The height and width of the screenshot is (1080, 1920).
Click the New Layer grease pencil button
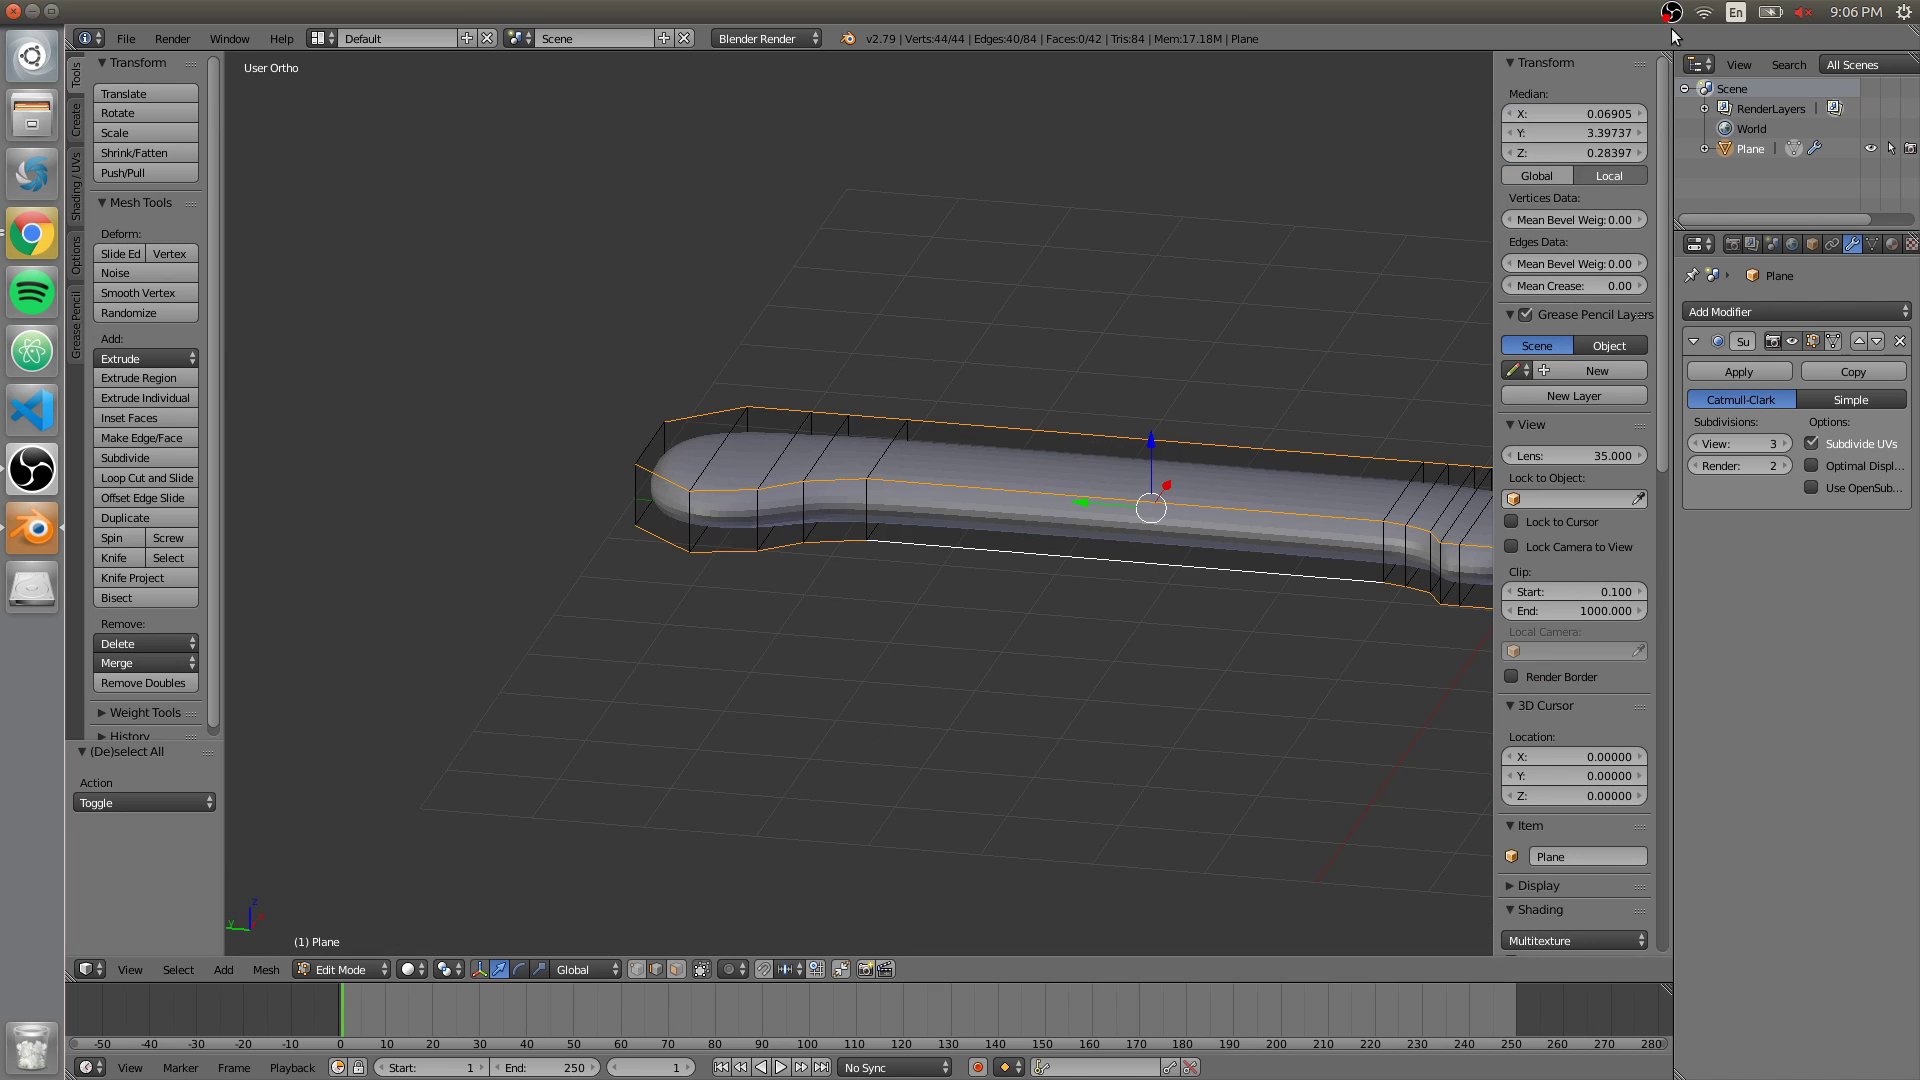point(1574,395)
